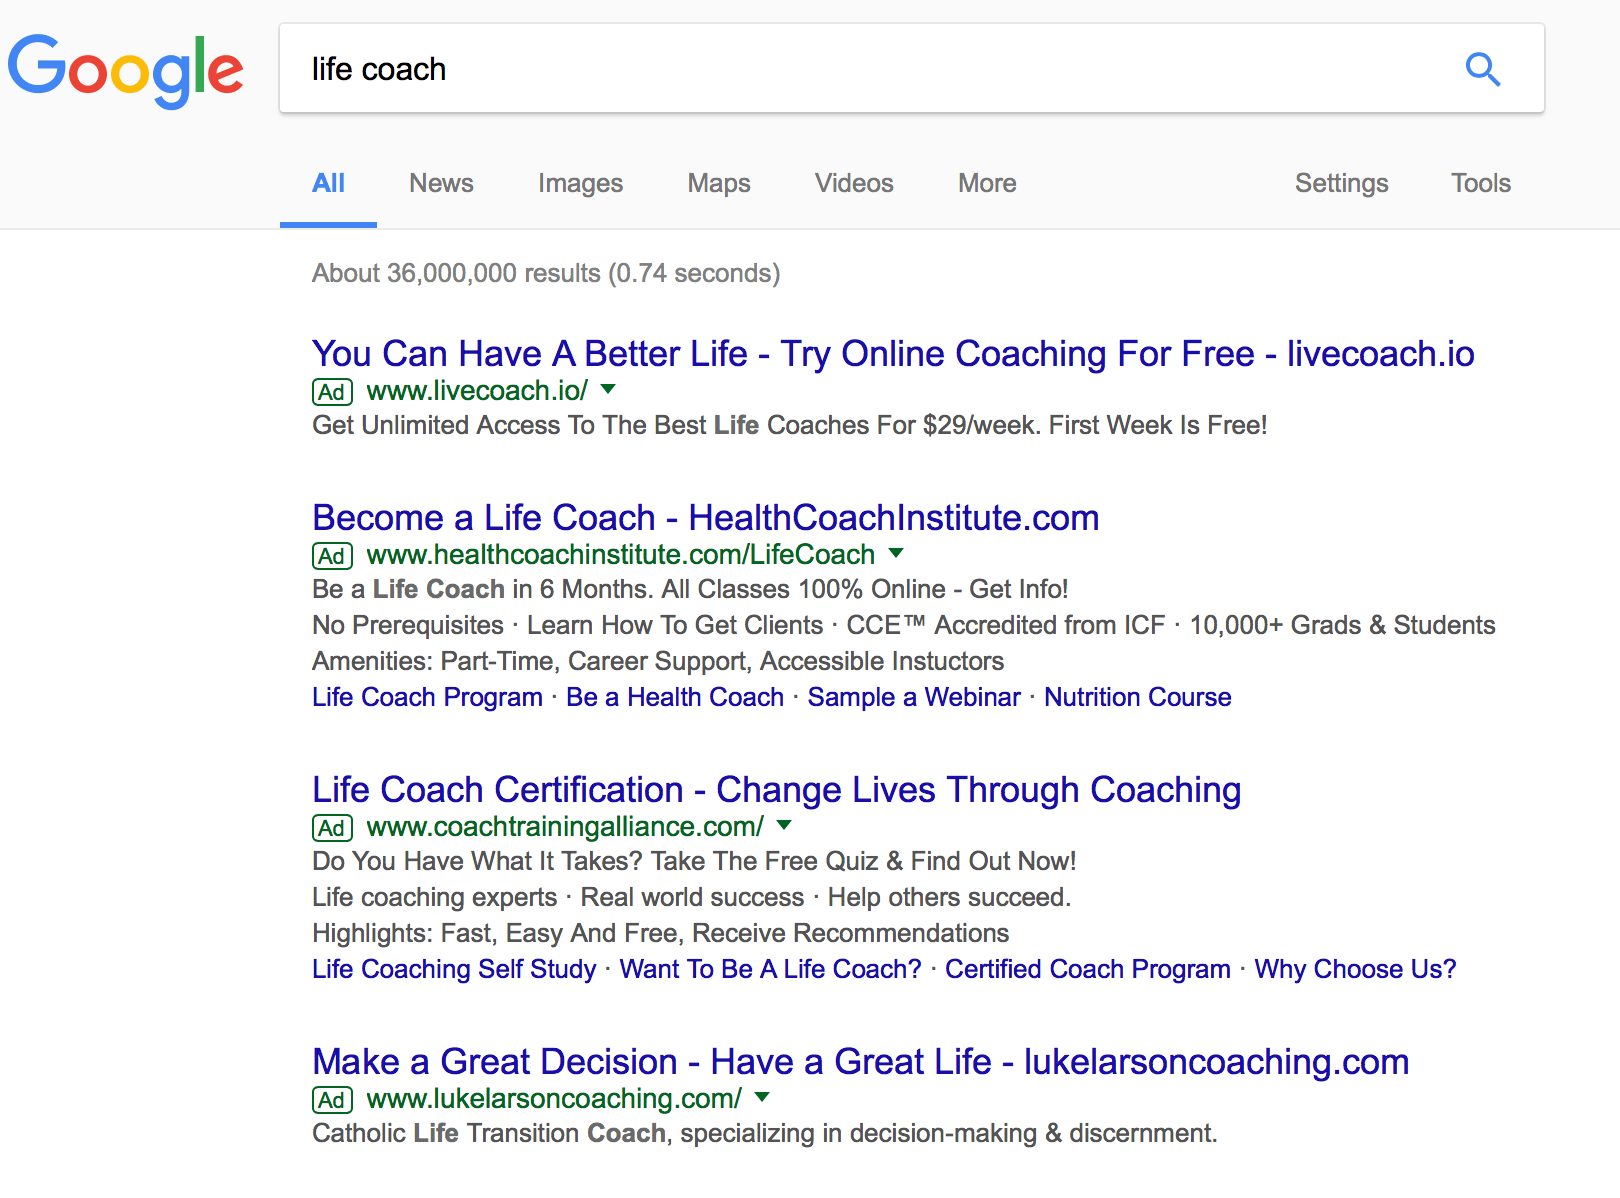This screenshot has width=1620, height=1198.
Task: Click the 'No Prerequisites · Learn How To Get Clients' line
Action: (x=904, y=625)
